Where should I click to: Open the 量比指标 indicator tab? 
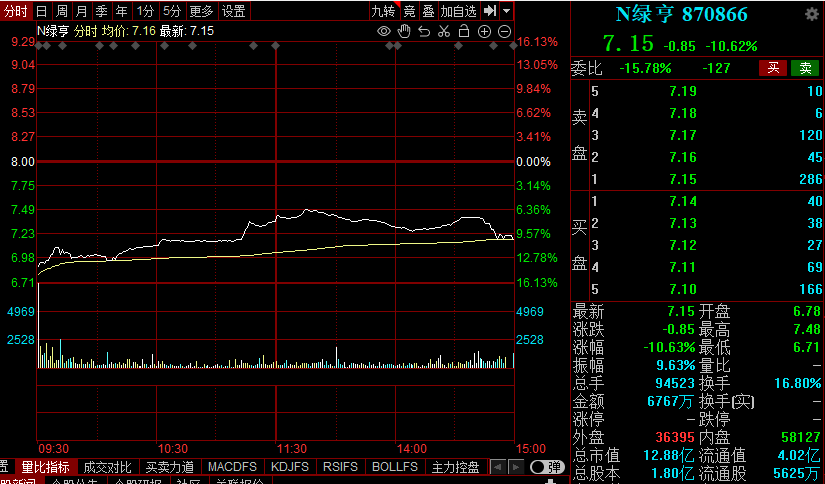(x=46, y=467)
